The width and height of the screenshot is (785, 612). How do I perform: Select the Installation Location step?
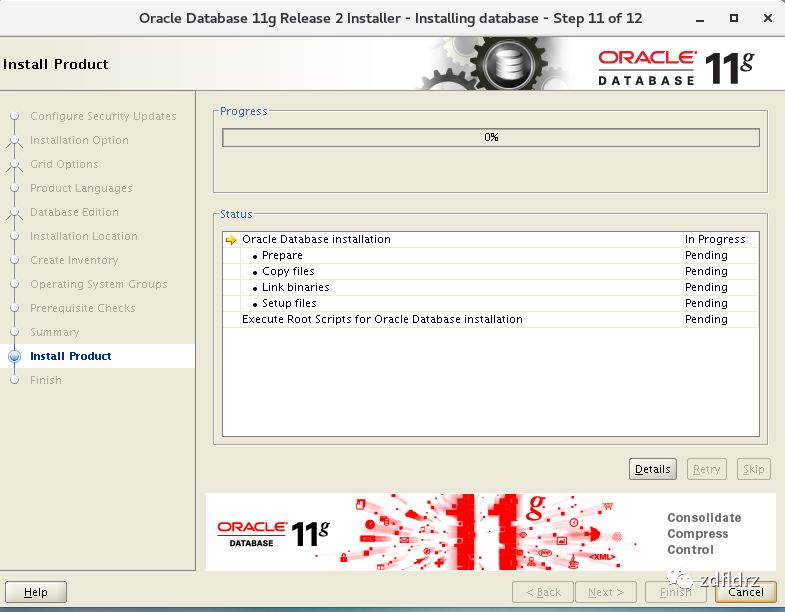coord(84,236)
